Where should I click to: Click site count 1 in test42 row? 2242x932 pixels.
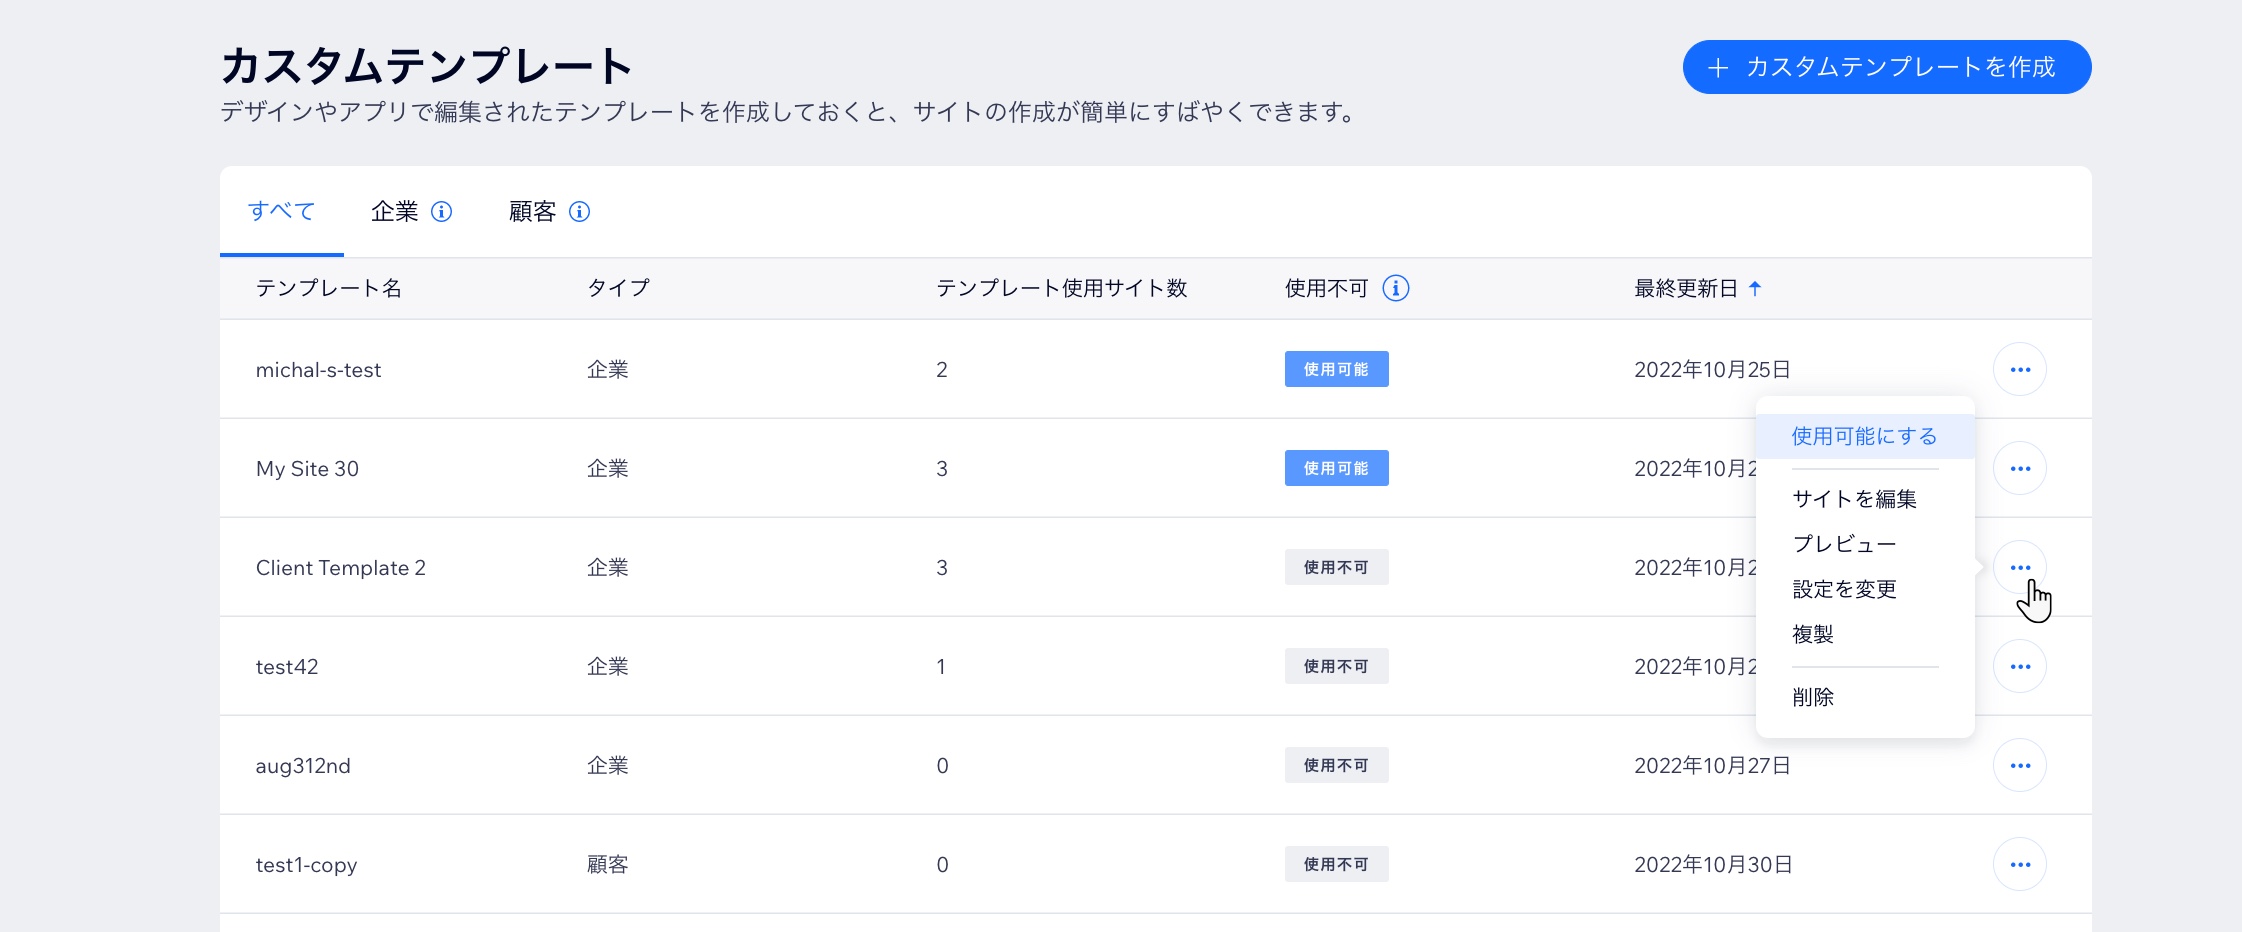point(941,667)
